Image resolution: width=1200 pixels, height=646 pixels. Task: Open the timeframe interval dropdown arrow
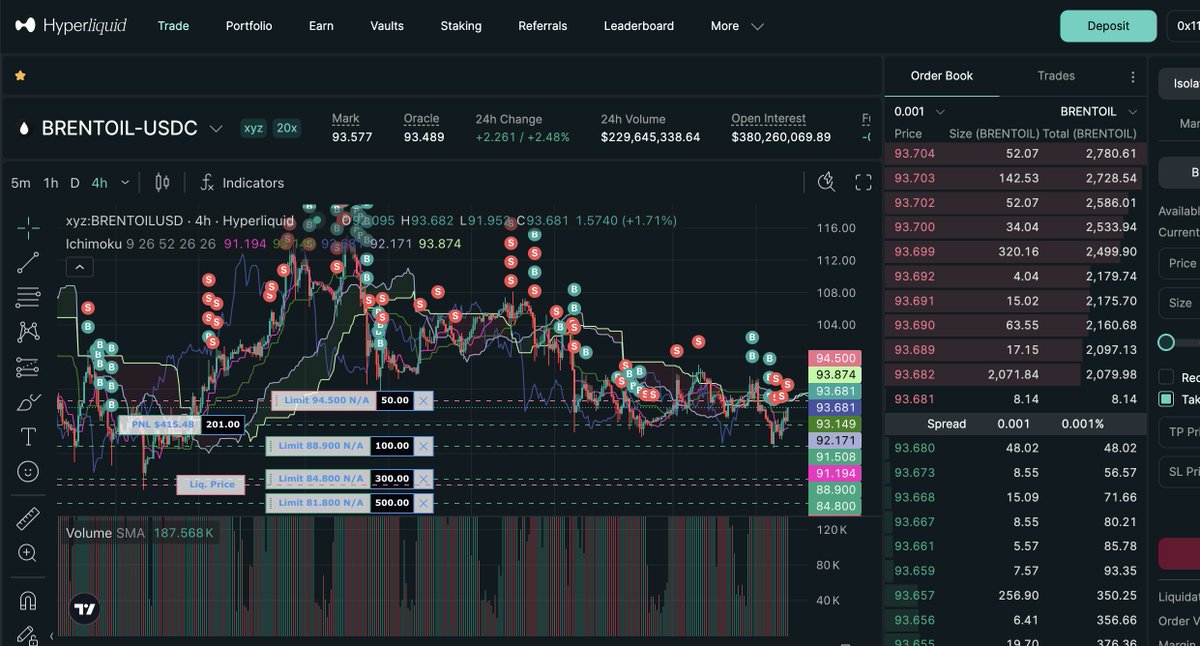click(x=125, y=183)
